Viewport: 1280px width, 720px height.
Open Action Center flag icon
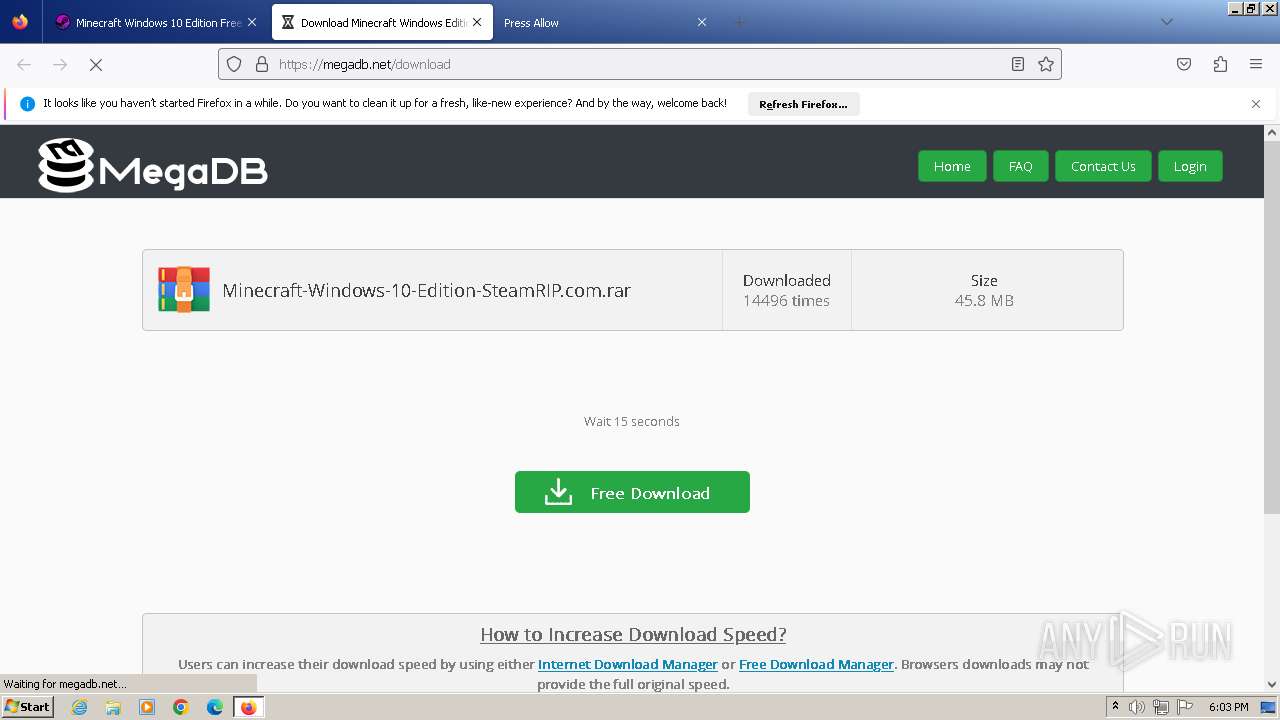tap(1183, 707)
